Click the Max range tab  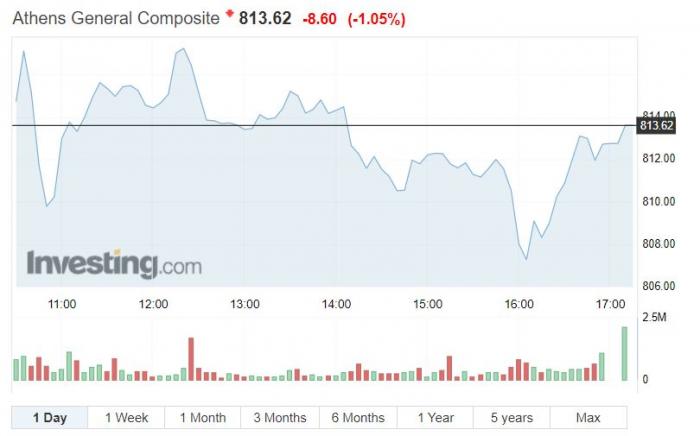(589, 417)
